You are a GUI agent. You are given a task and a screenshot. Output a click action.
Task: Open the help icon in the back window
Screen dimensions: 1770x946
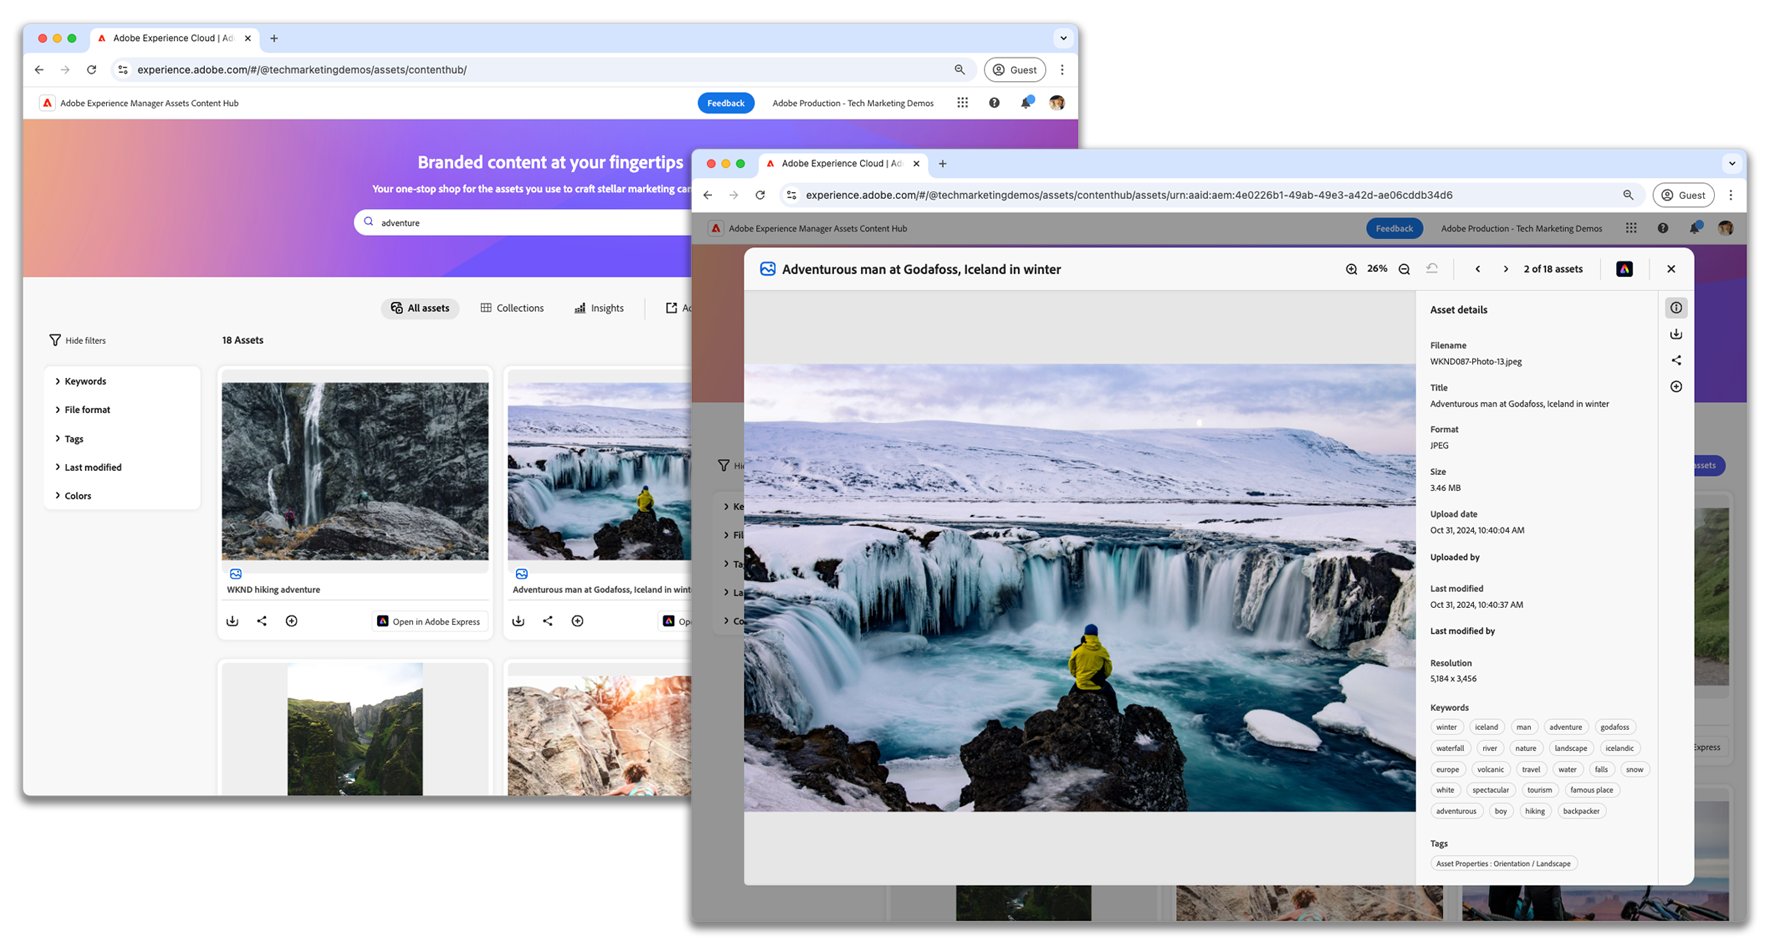(994, 103)
